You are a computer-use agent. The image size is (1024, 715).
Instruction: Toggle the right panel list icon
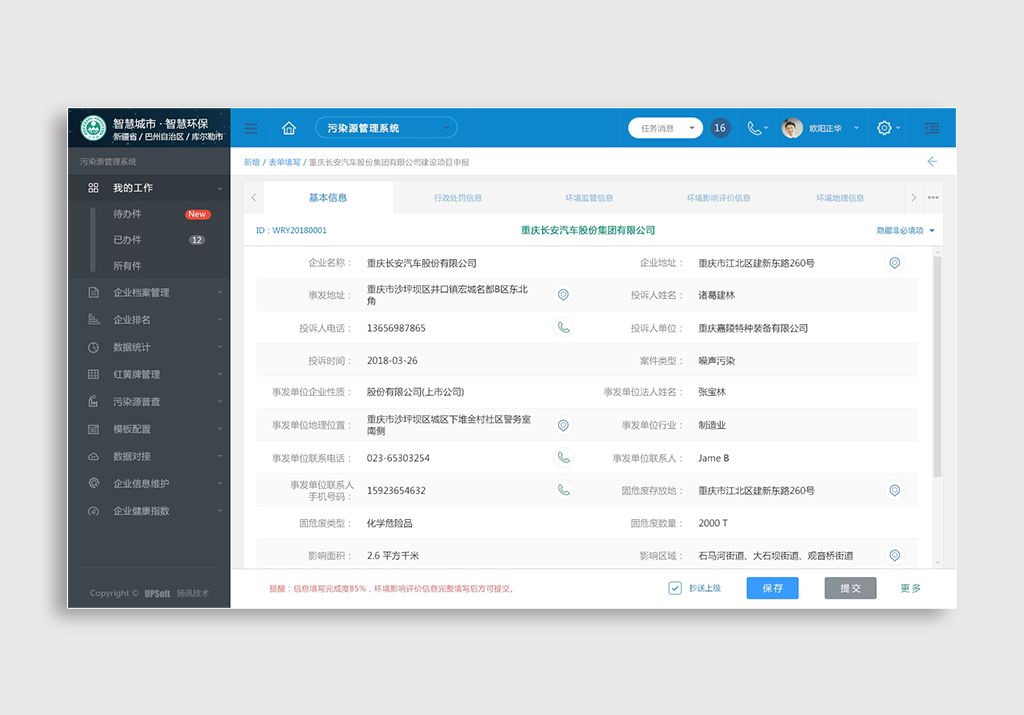[932, 128]
